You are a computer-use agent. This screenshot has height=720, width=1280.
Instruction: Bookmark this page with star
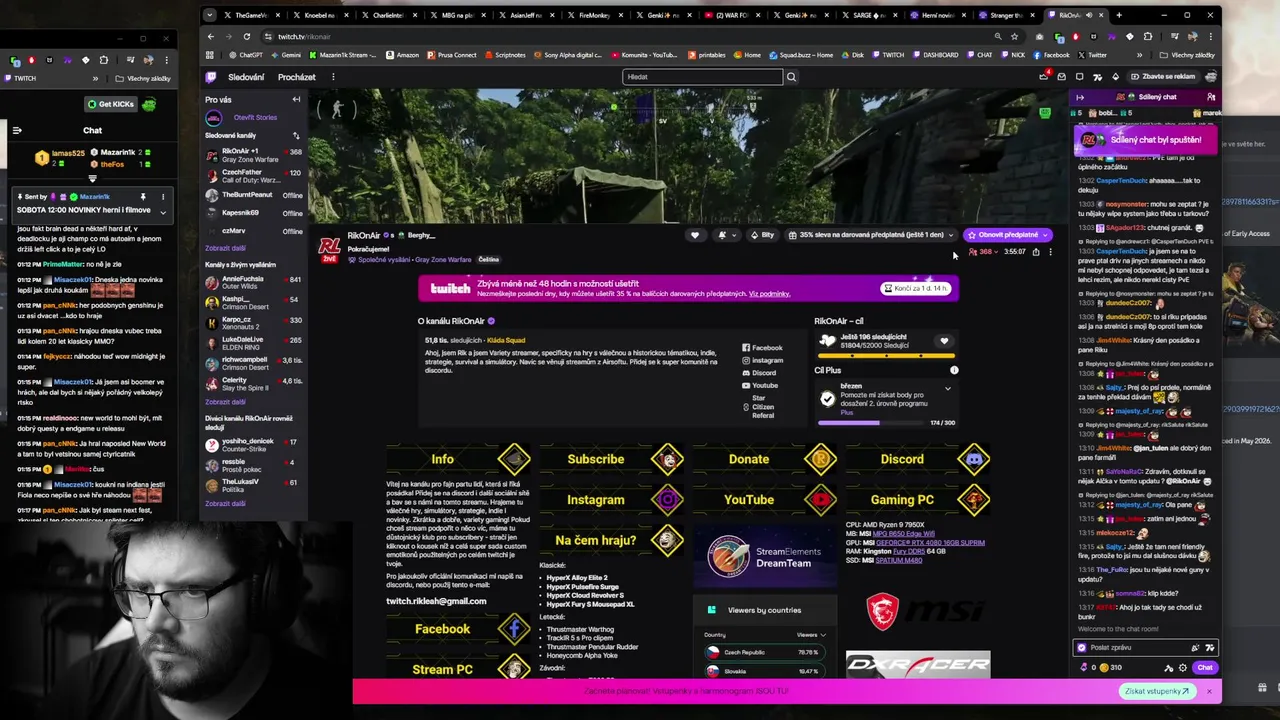pos(1014,37)
